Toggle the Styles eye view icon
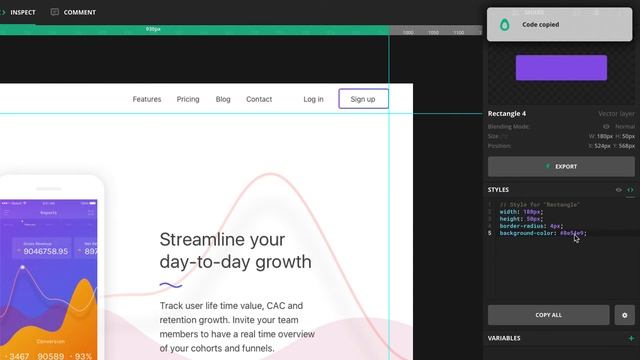Image resolution: width=640 pixels, height=360 pixels. 619,190
